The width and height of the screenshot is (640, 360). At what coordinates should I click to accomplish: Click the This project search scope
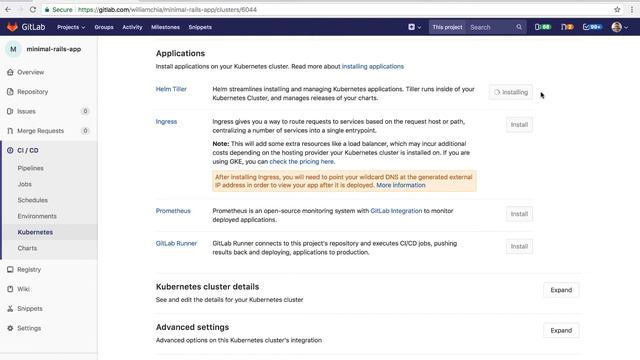[447, 27]
